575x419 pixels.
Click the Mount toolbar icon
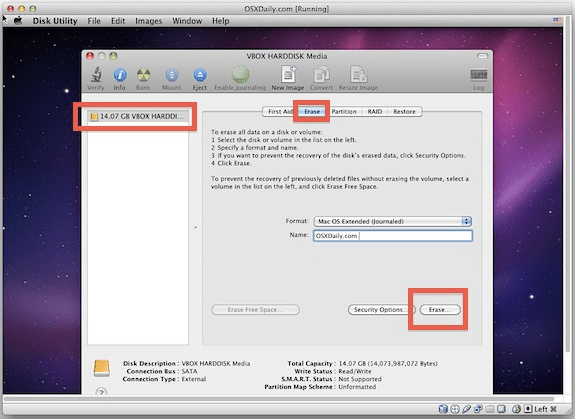(171, 75)
